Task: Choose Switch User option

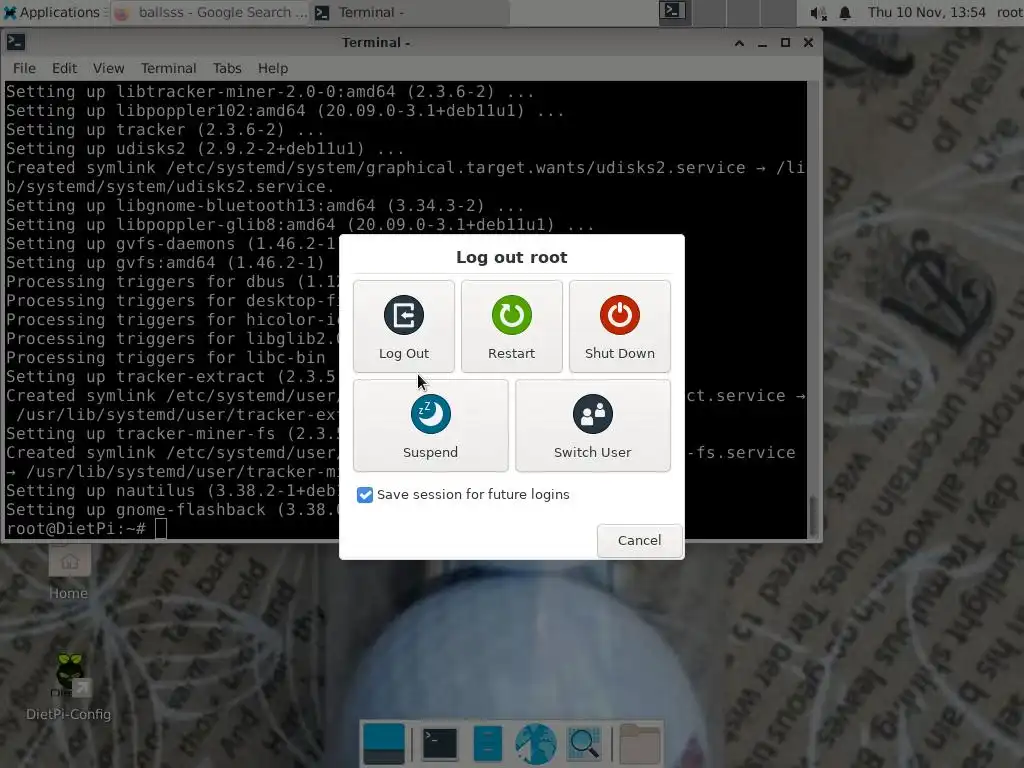Action: pos(592,425)
